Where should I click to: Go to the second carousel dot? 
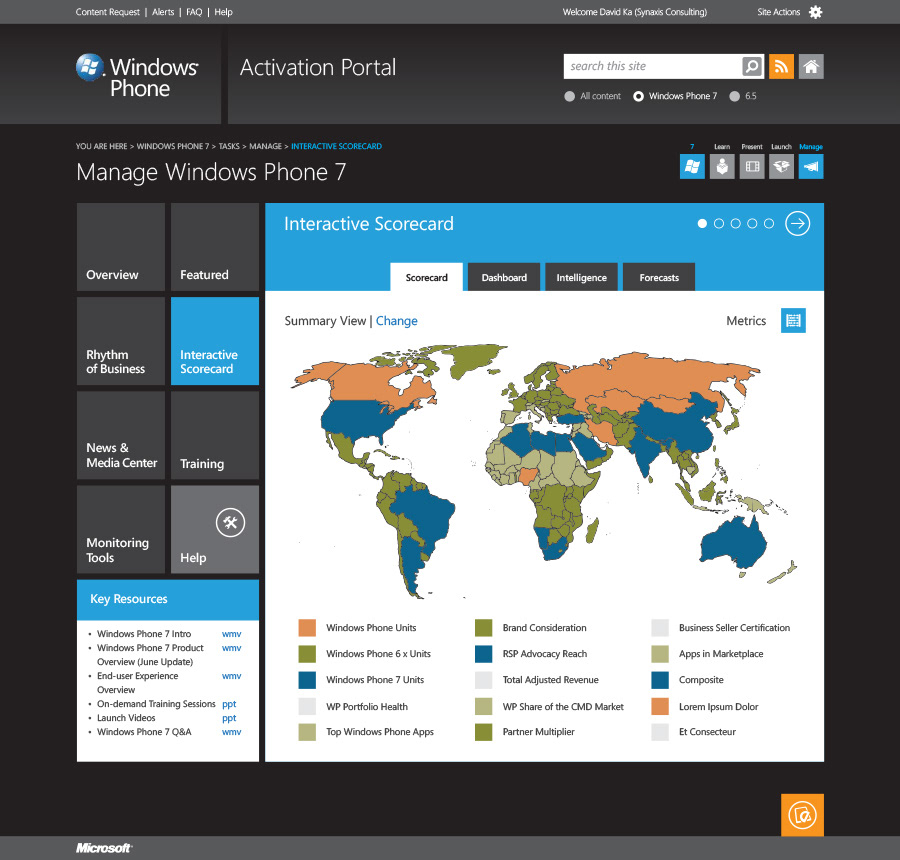point(719,223)
